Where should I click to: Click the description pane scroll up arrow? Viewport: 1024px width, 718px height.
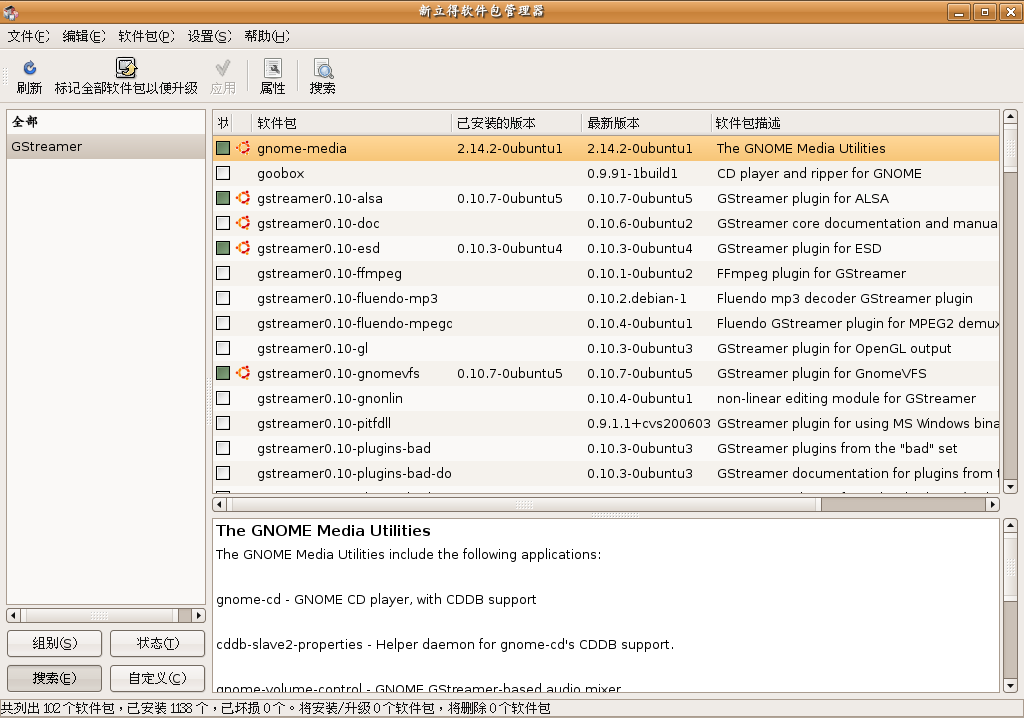click(x=1010, y=525)
